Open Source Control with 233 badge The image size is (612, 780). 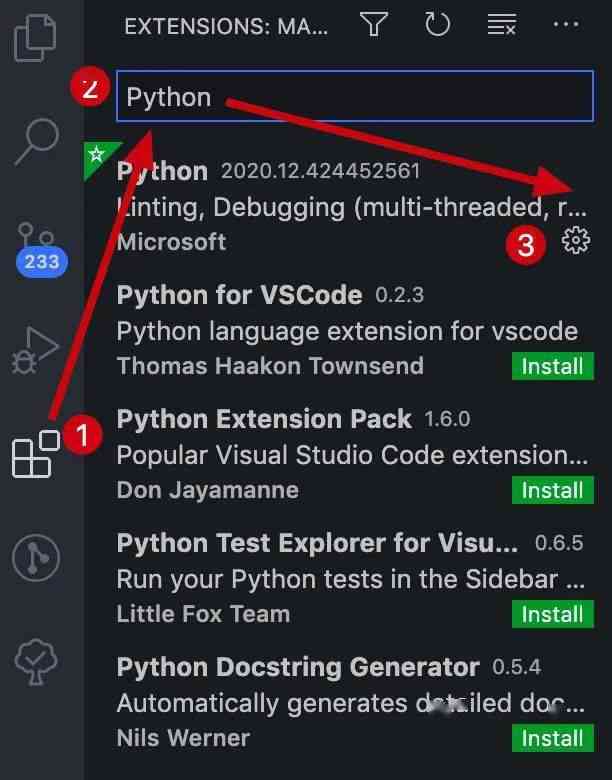coord(40,249)
